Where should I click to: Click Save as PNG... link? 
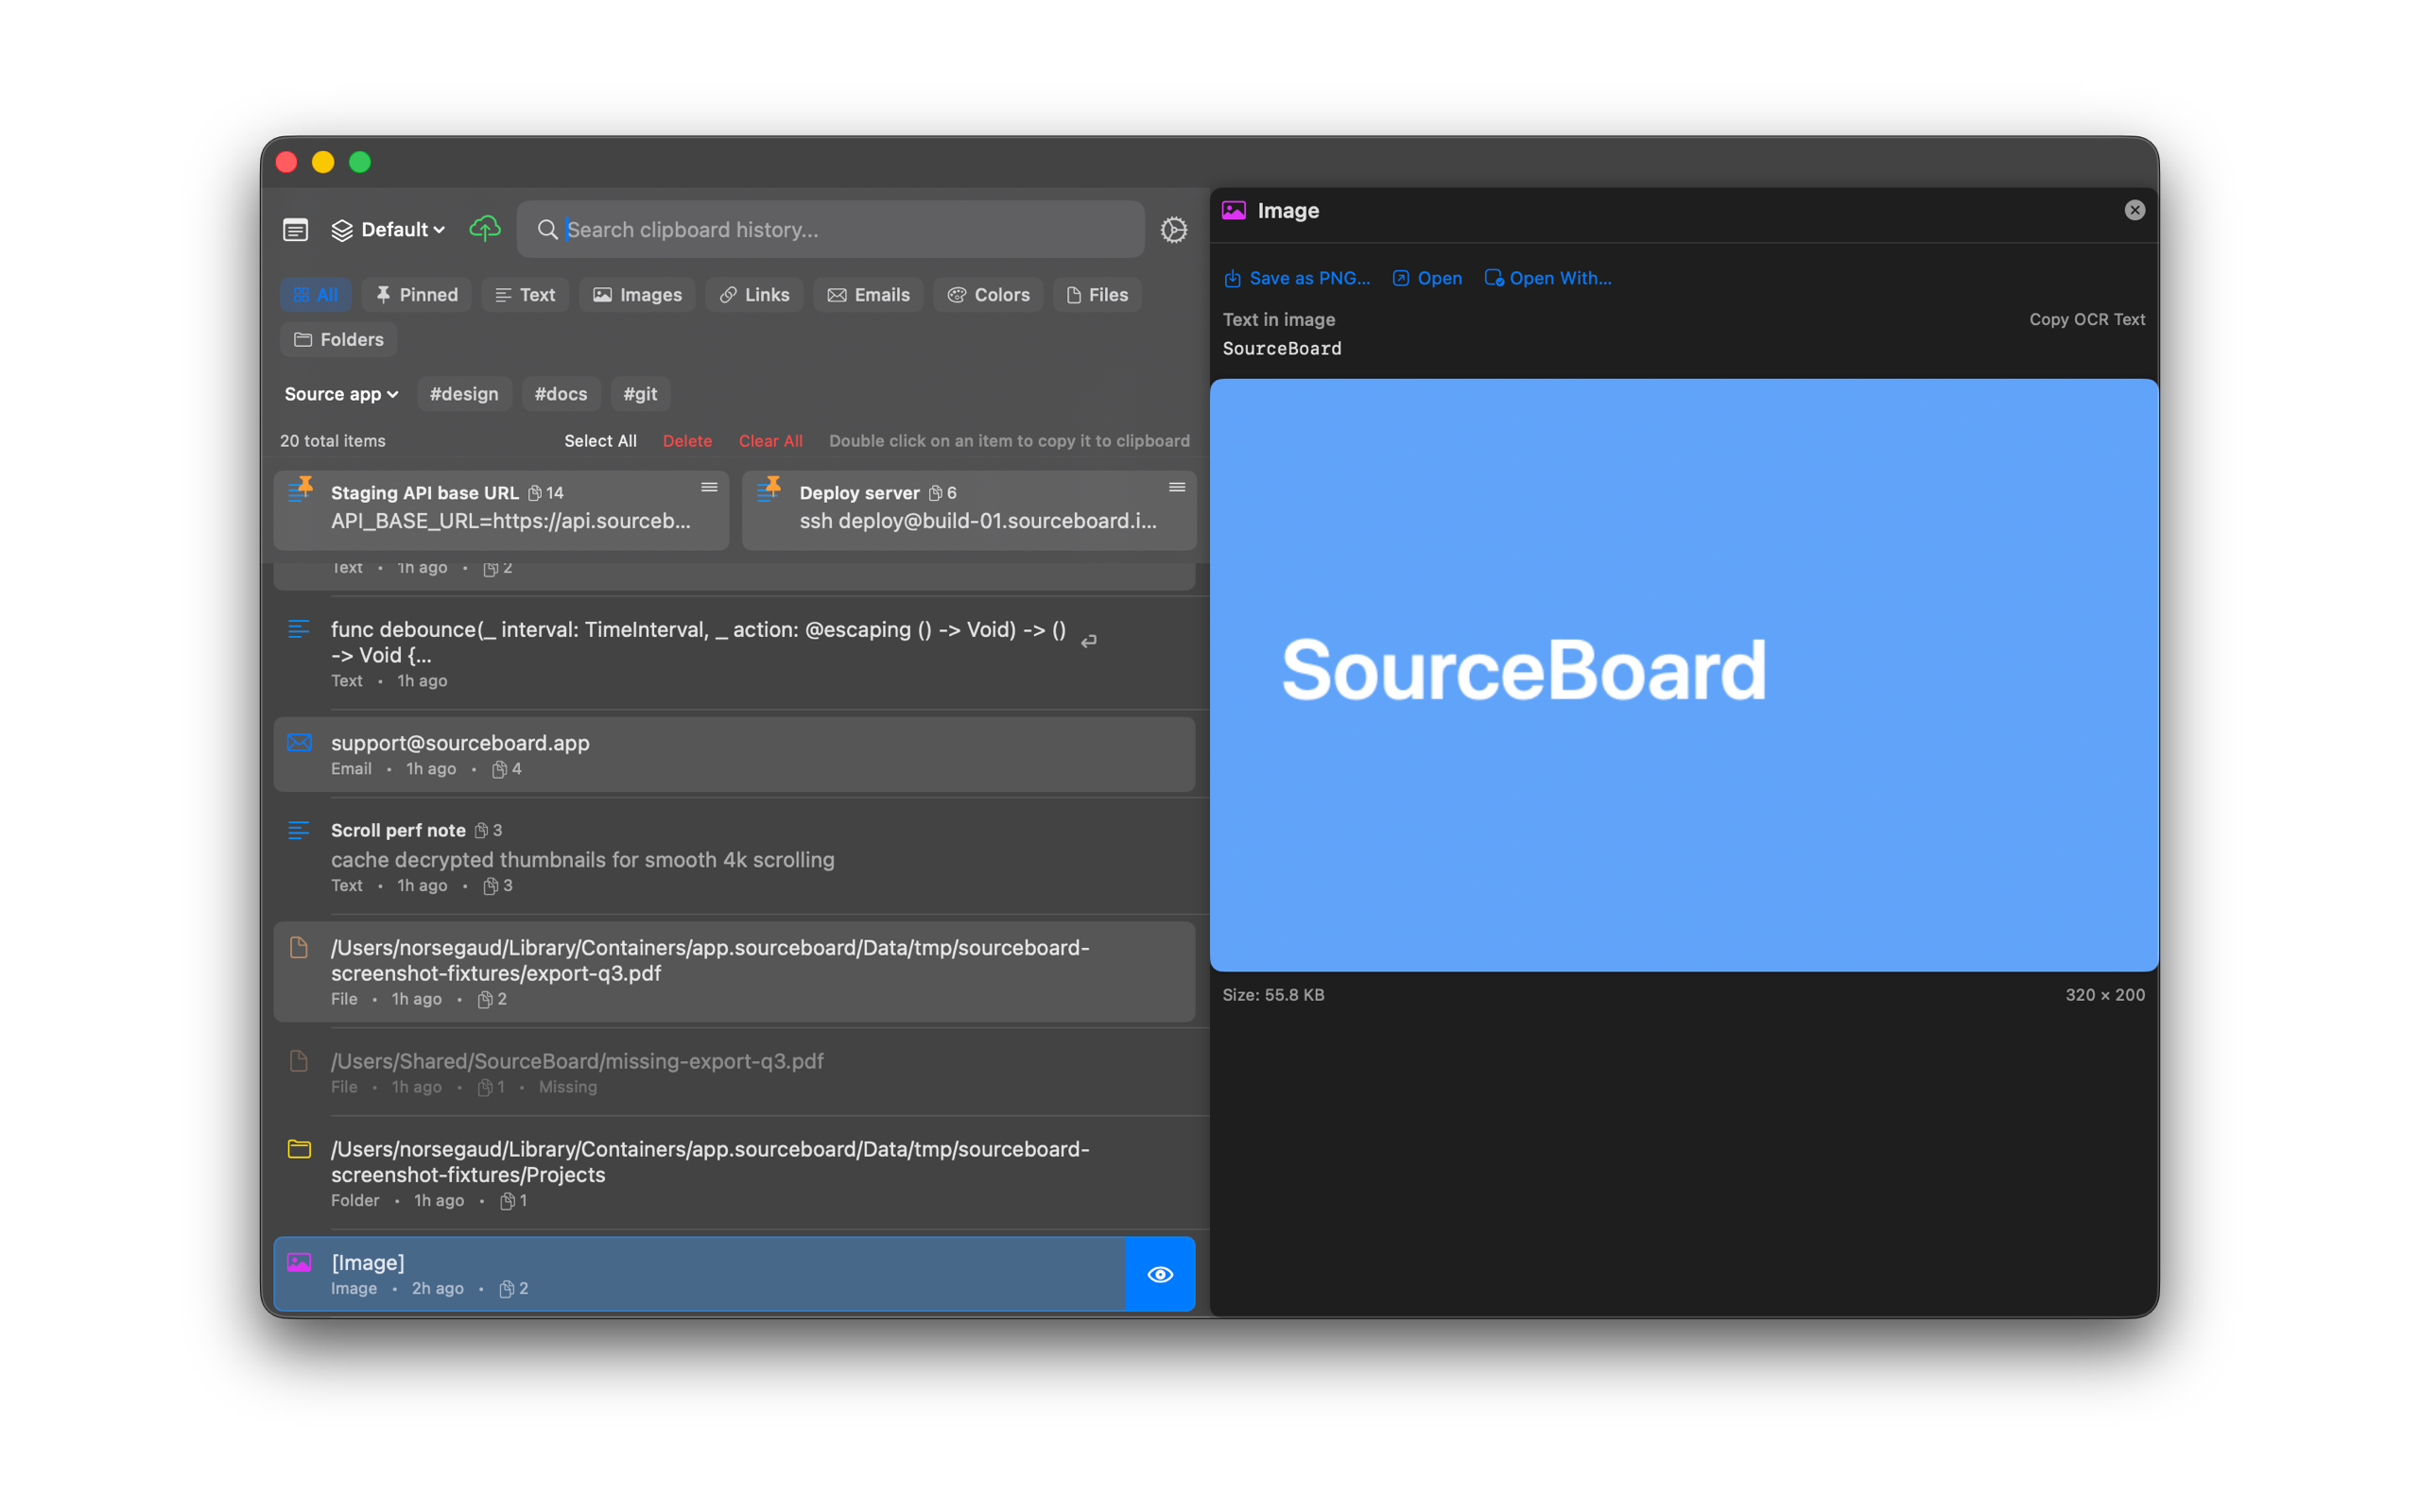1297,278
